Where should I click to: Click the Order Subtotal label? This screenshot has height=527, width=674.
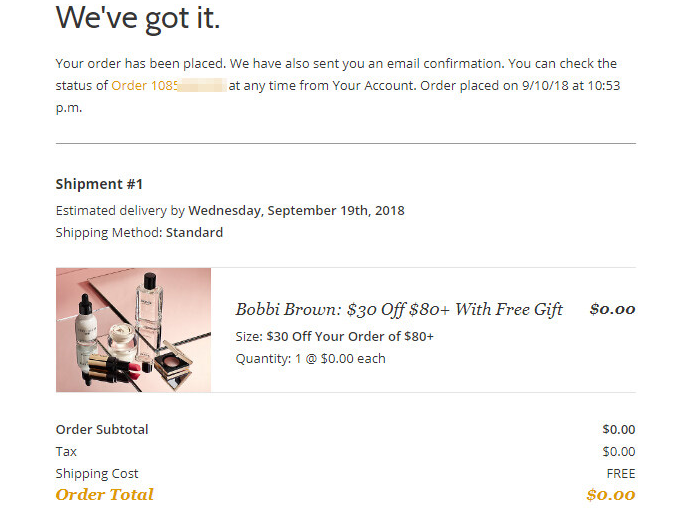[x=102, y=430]
